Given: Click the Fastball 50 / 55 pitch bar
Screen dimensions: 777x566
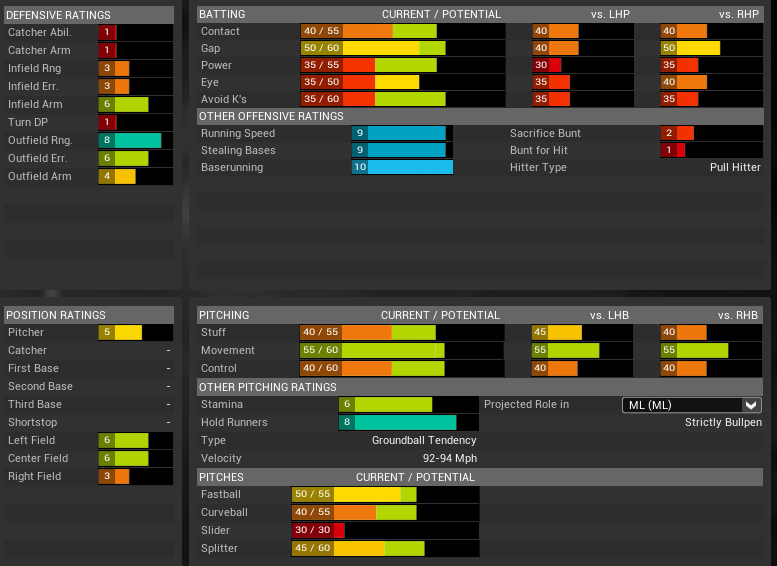Looking at the screenshot, I should pos(354,494).
